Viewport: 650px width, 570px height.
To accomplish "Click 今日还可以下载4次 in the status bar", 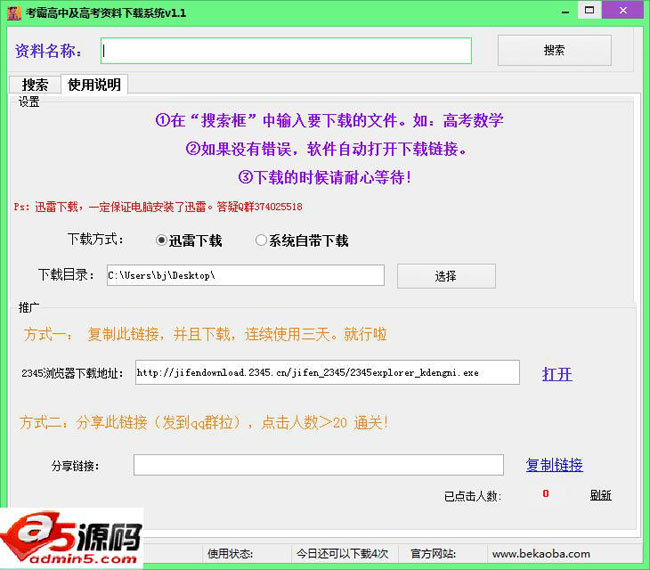I will coord(342,554).
